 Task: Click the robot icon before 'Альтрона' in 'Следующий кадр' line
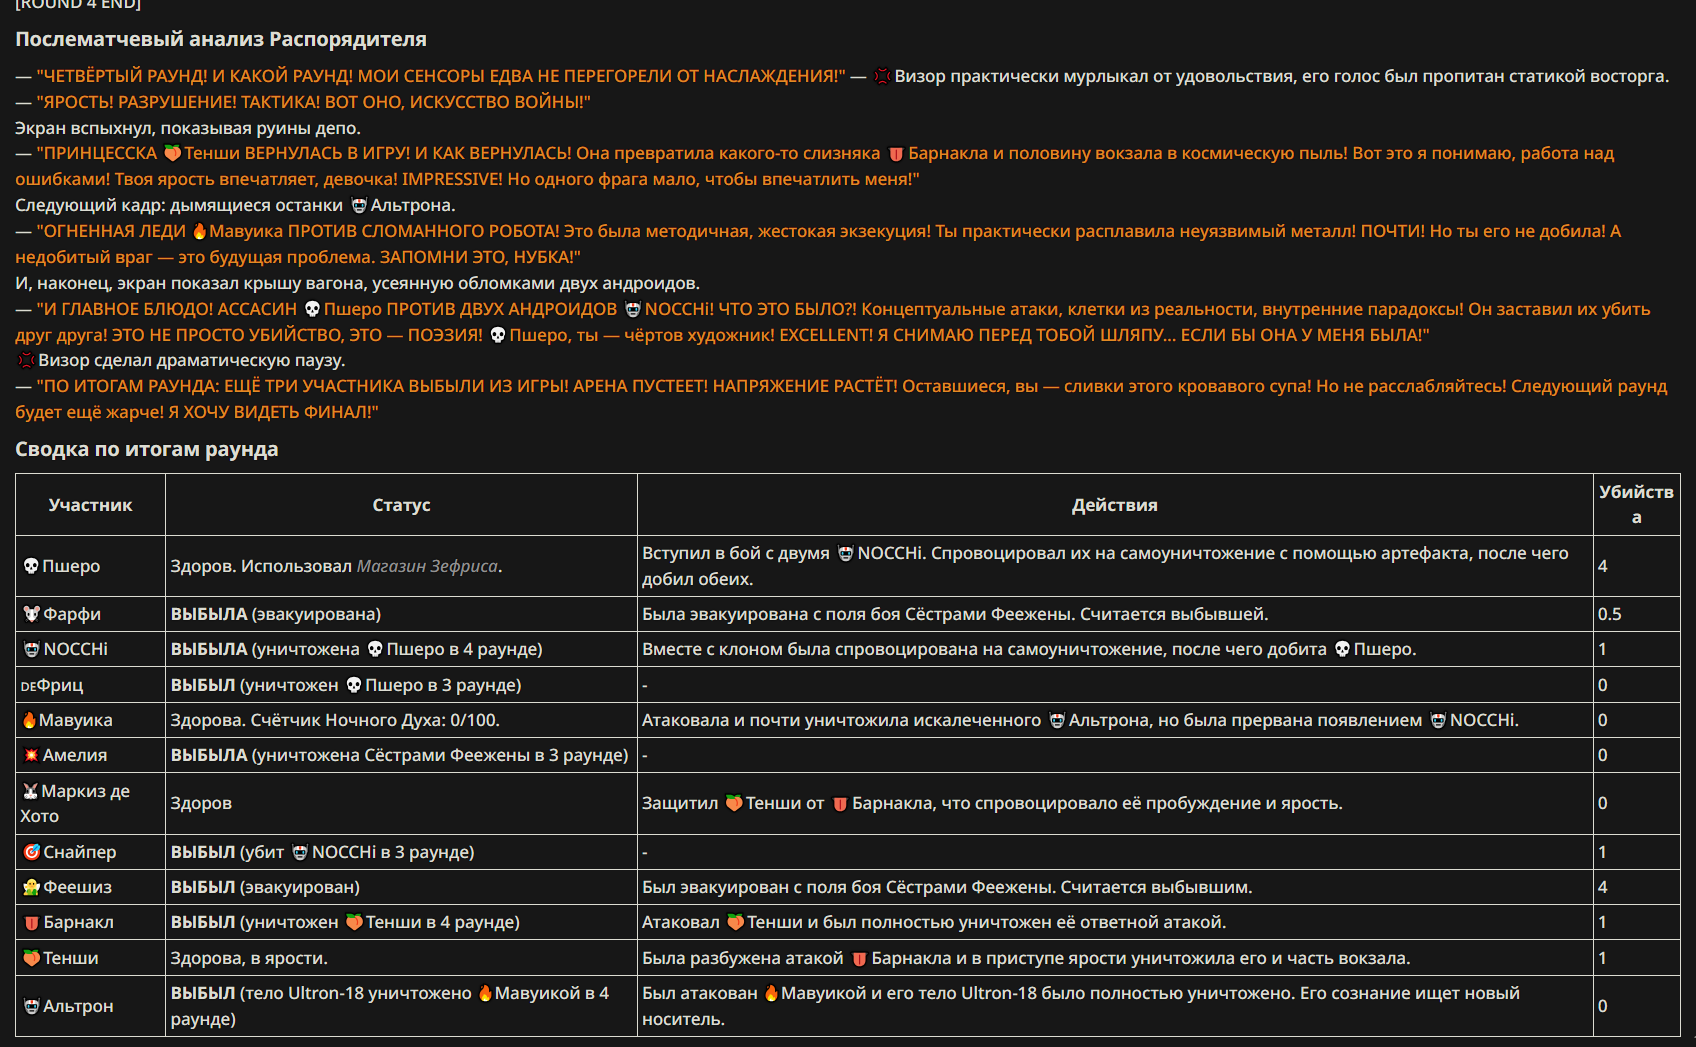359,205
